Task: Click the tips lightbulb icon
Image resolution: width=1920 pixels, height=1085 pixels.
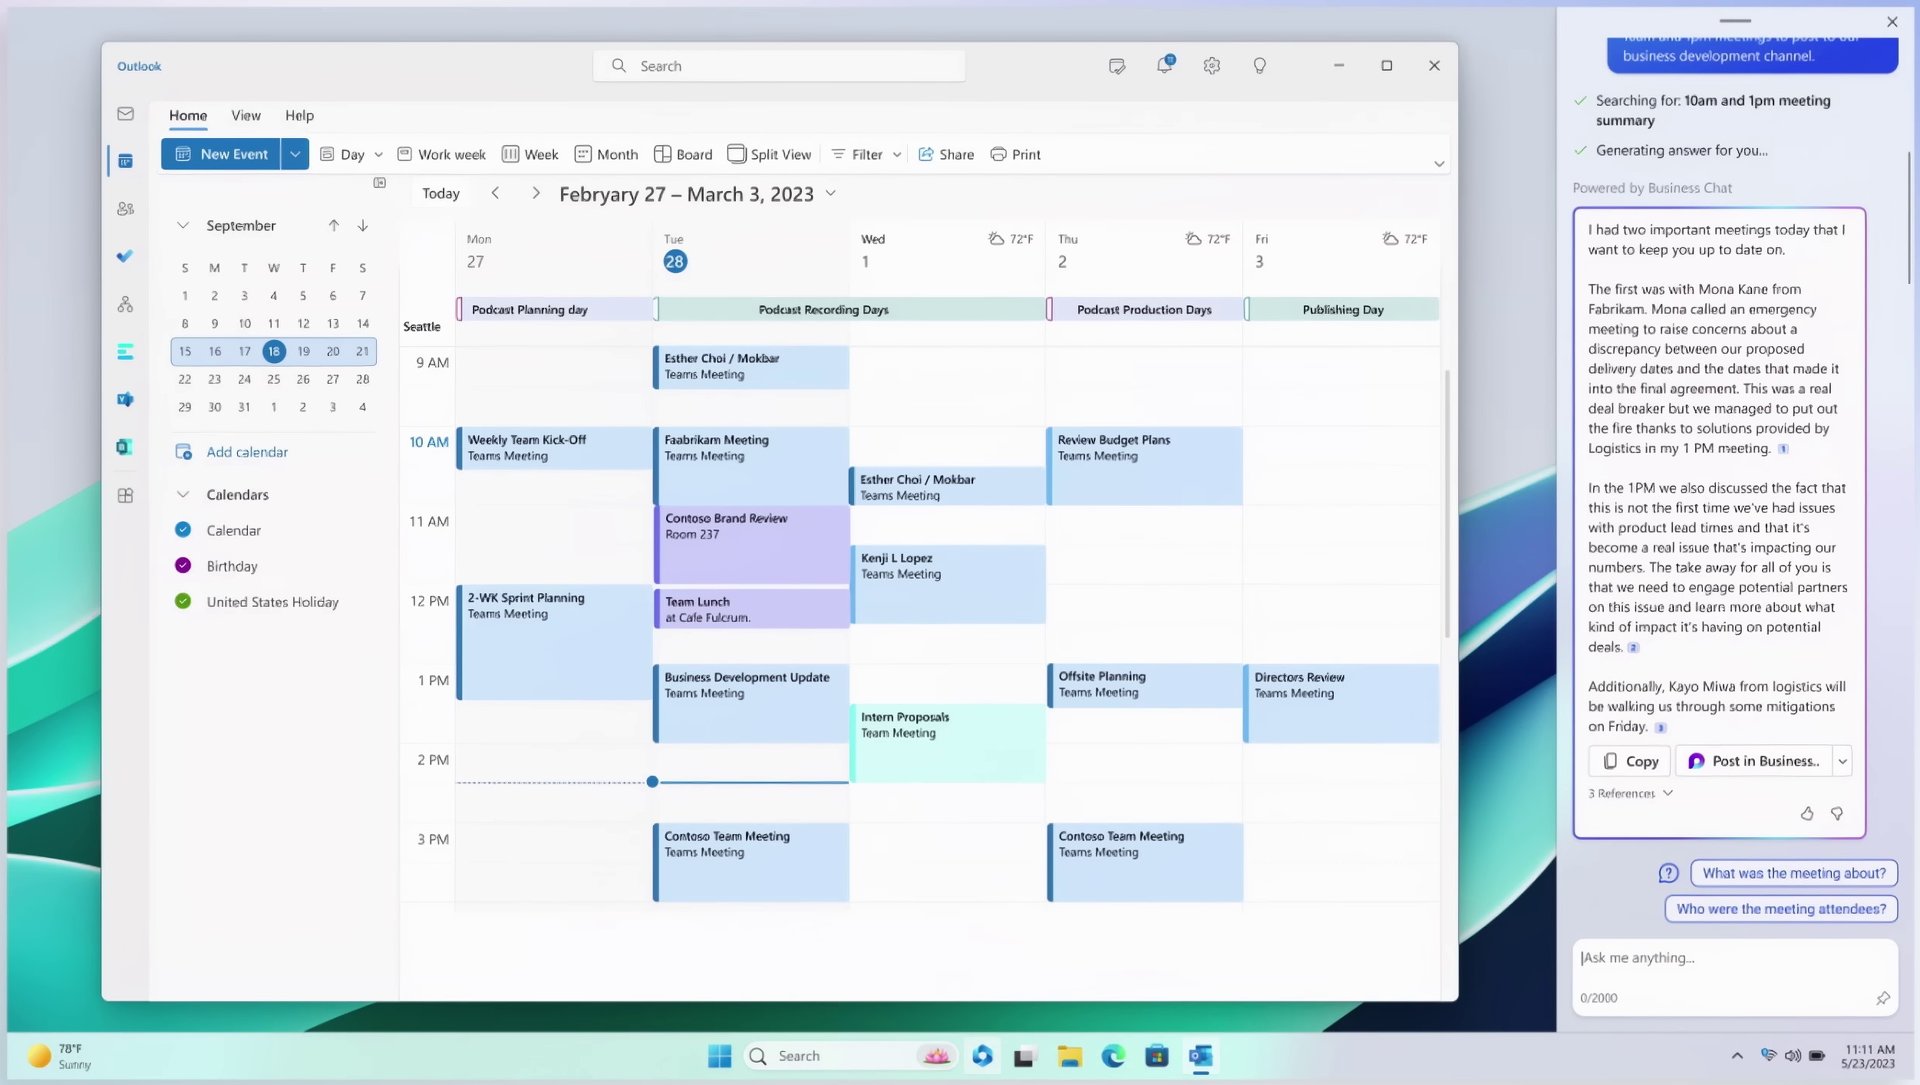Action: pyautogui.click(x=1259, y=65)
